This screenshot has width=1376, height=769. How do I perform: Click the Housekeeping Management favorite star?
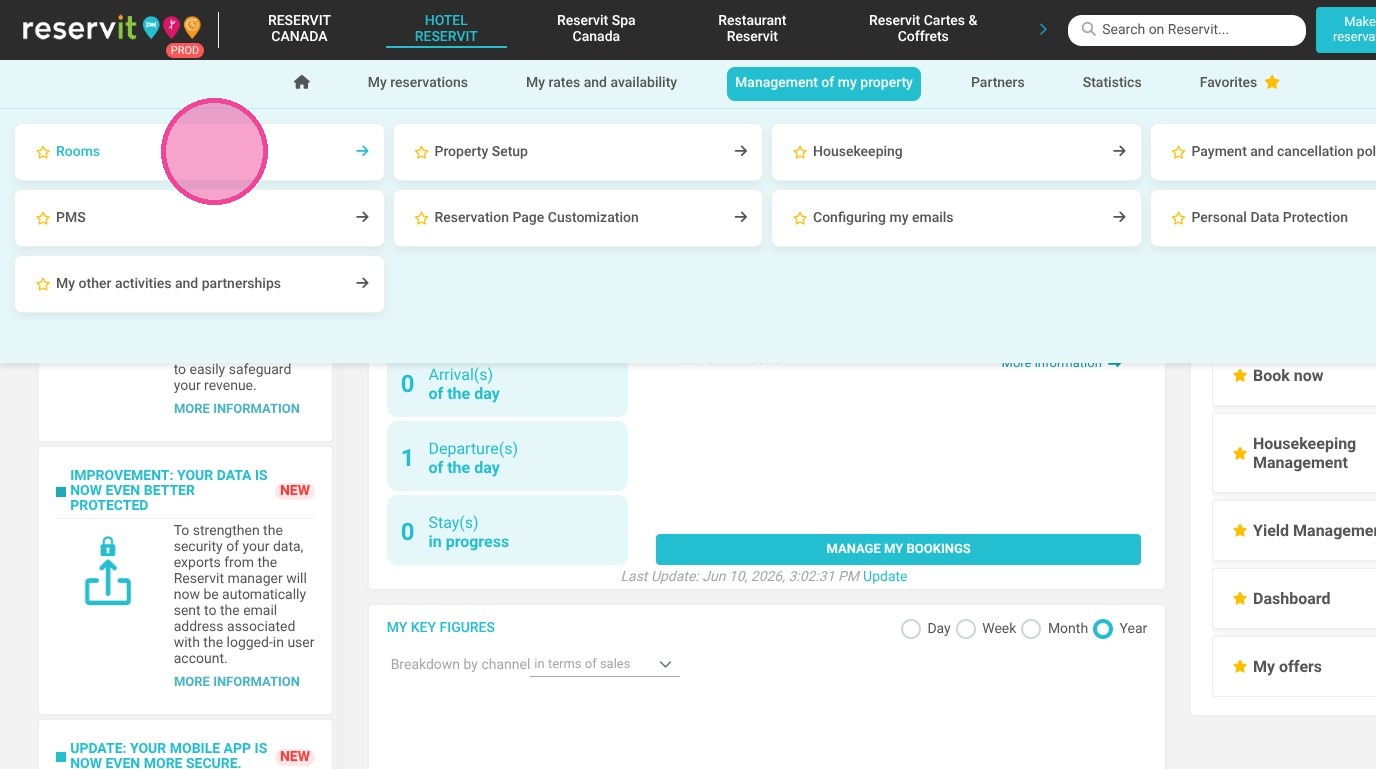(1240, 453)
